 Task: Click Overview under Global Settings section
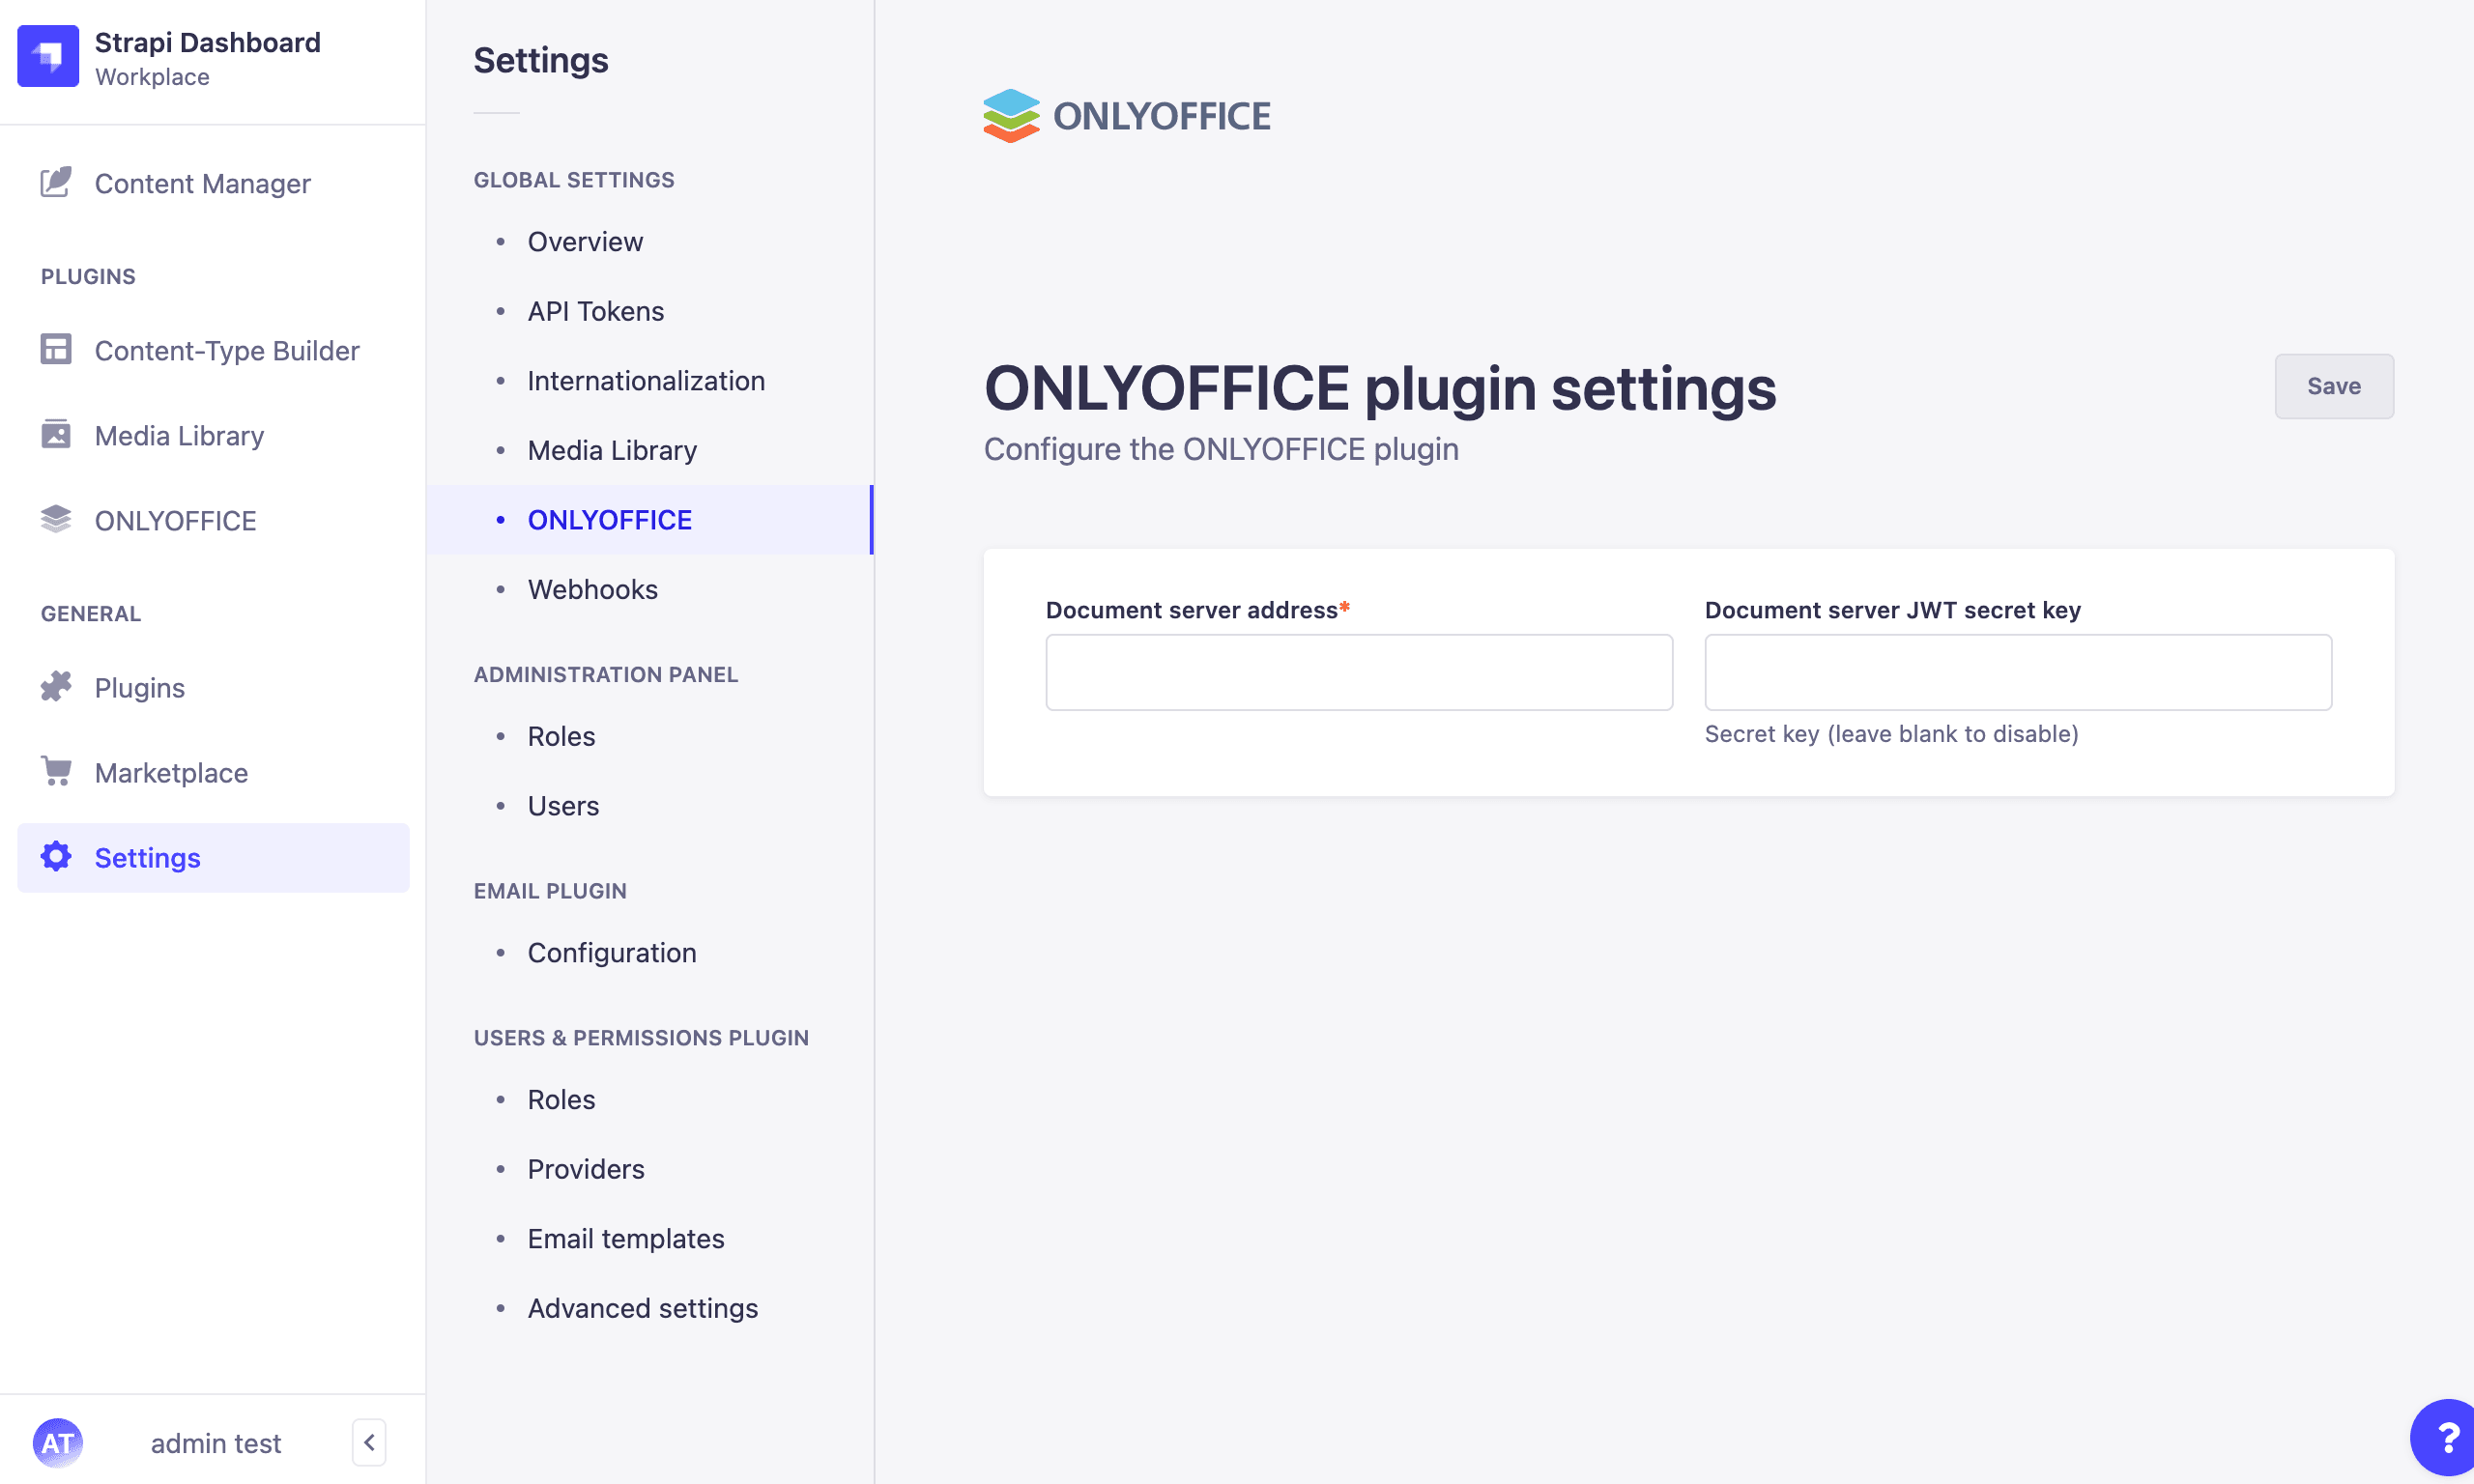pos(583,241)
